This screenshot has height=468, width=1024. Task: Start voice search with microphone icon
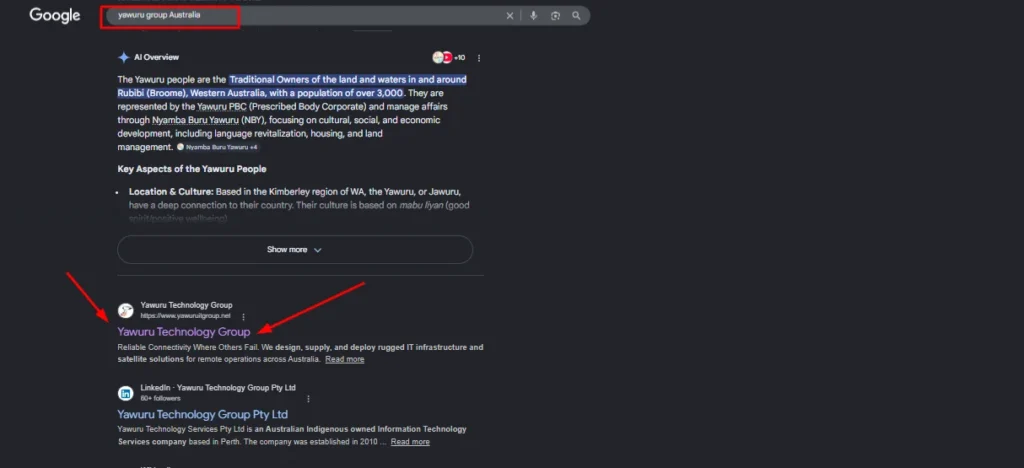pyautogui.click(x=533, y=16)
